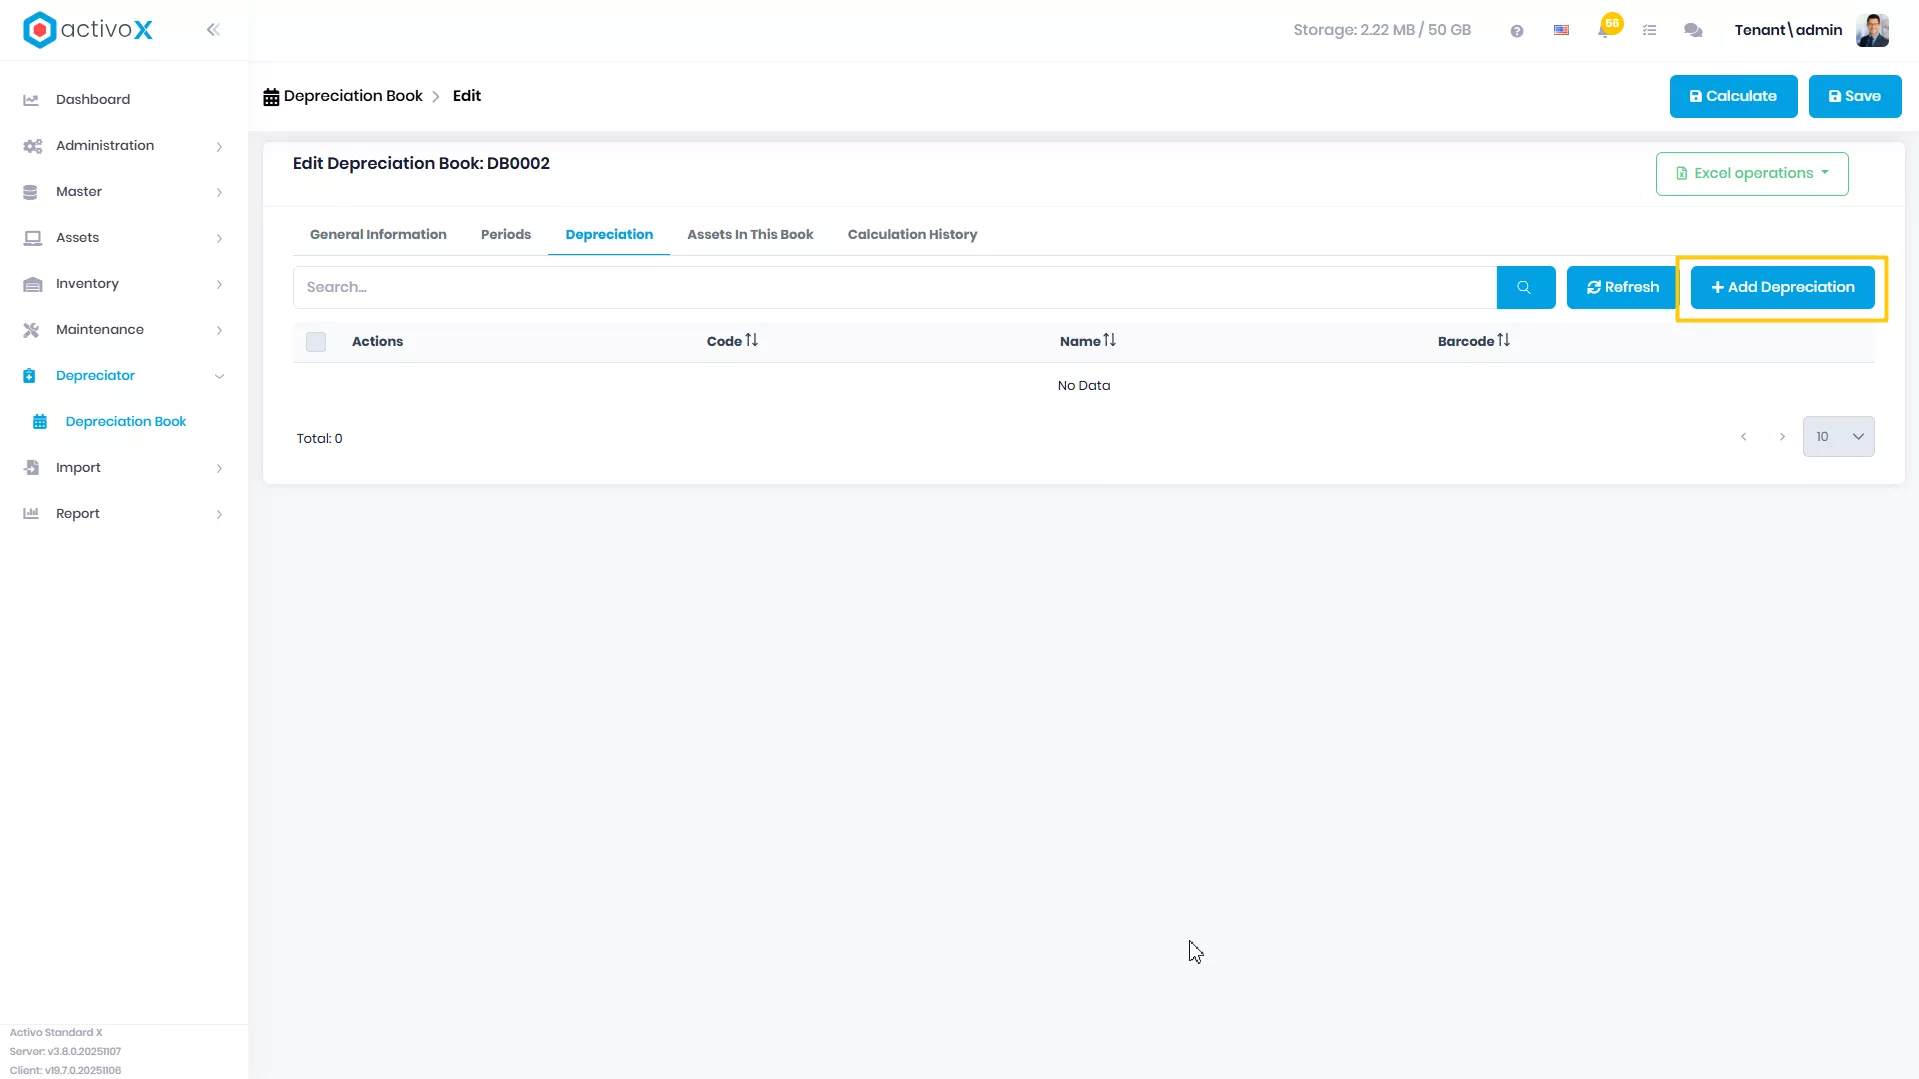Expand the Import menu chevron

coord(219,469)
